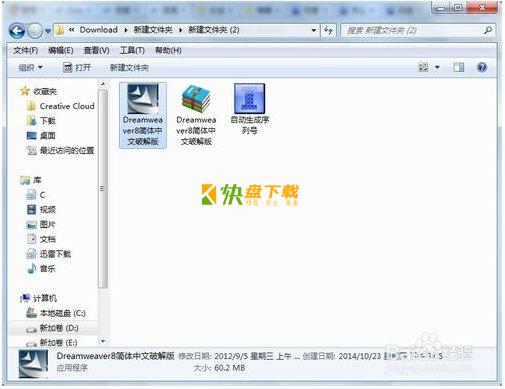Click the Forward navigation arrow

coord(34,31)
